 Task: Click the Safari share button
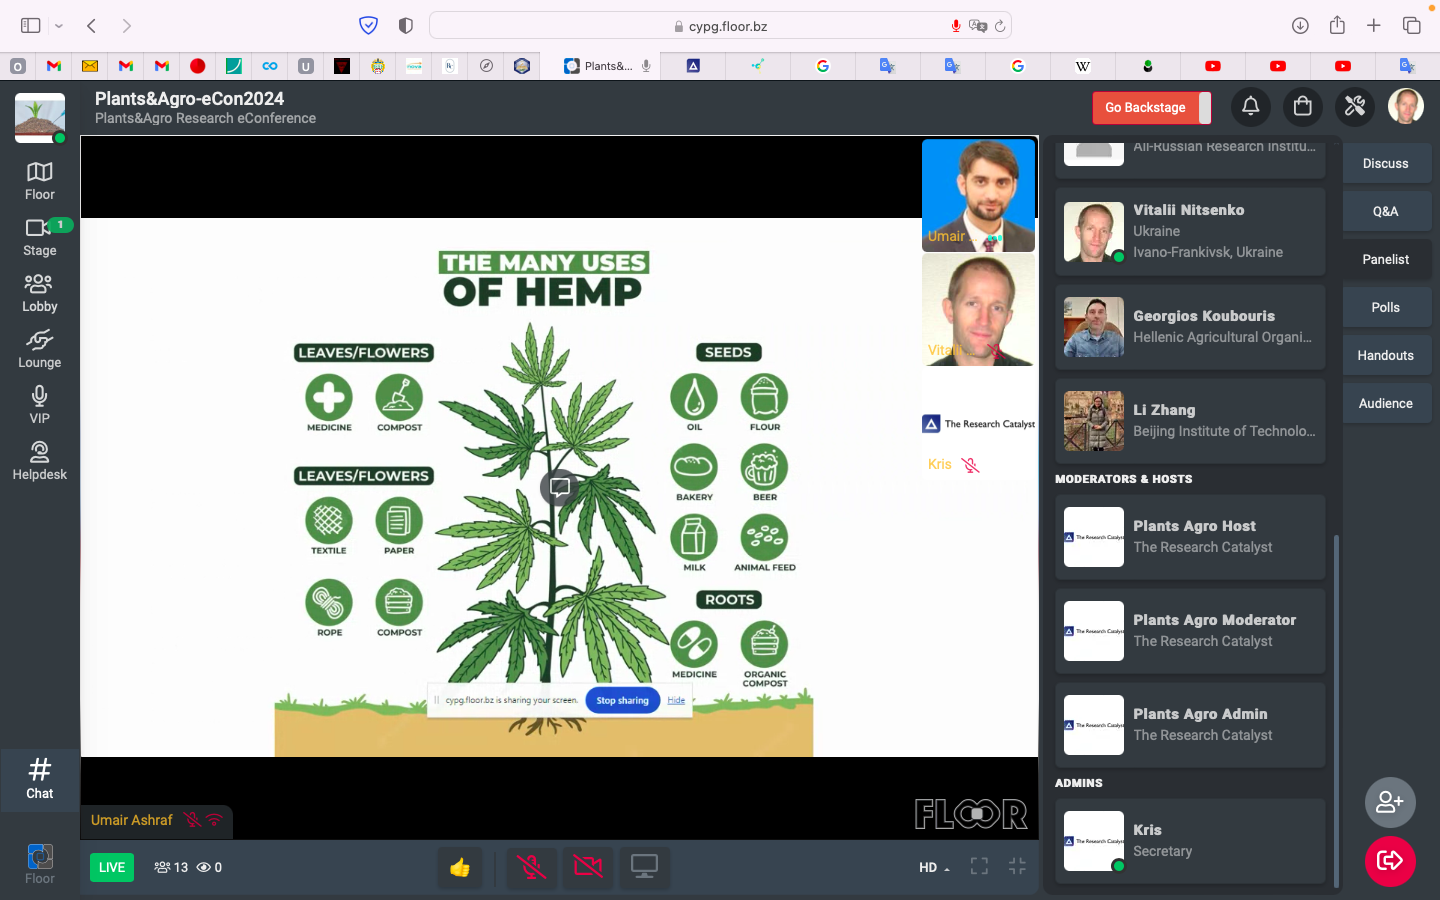point(1337,26)
